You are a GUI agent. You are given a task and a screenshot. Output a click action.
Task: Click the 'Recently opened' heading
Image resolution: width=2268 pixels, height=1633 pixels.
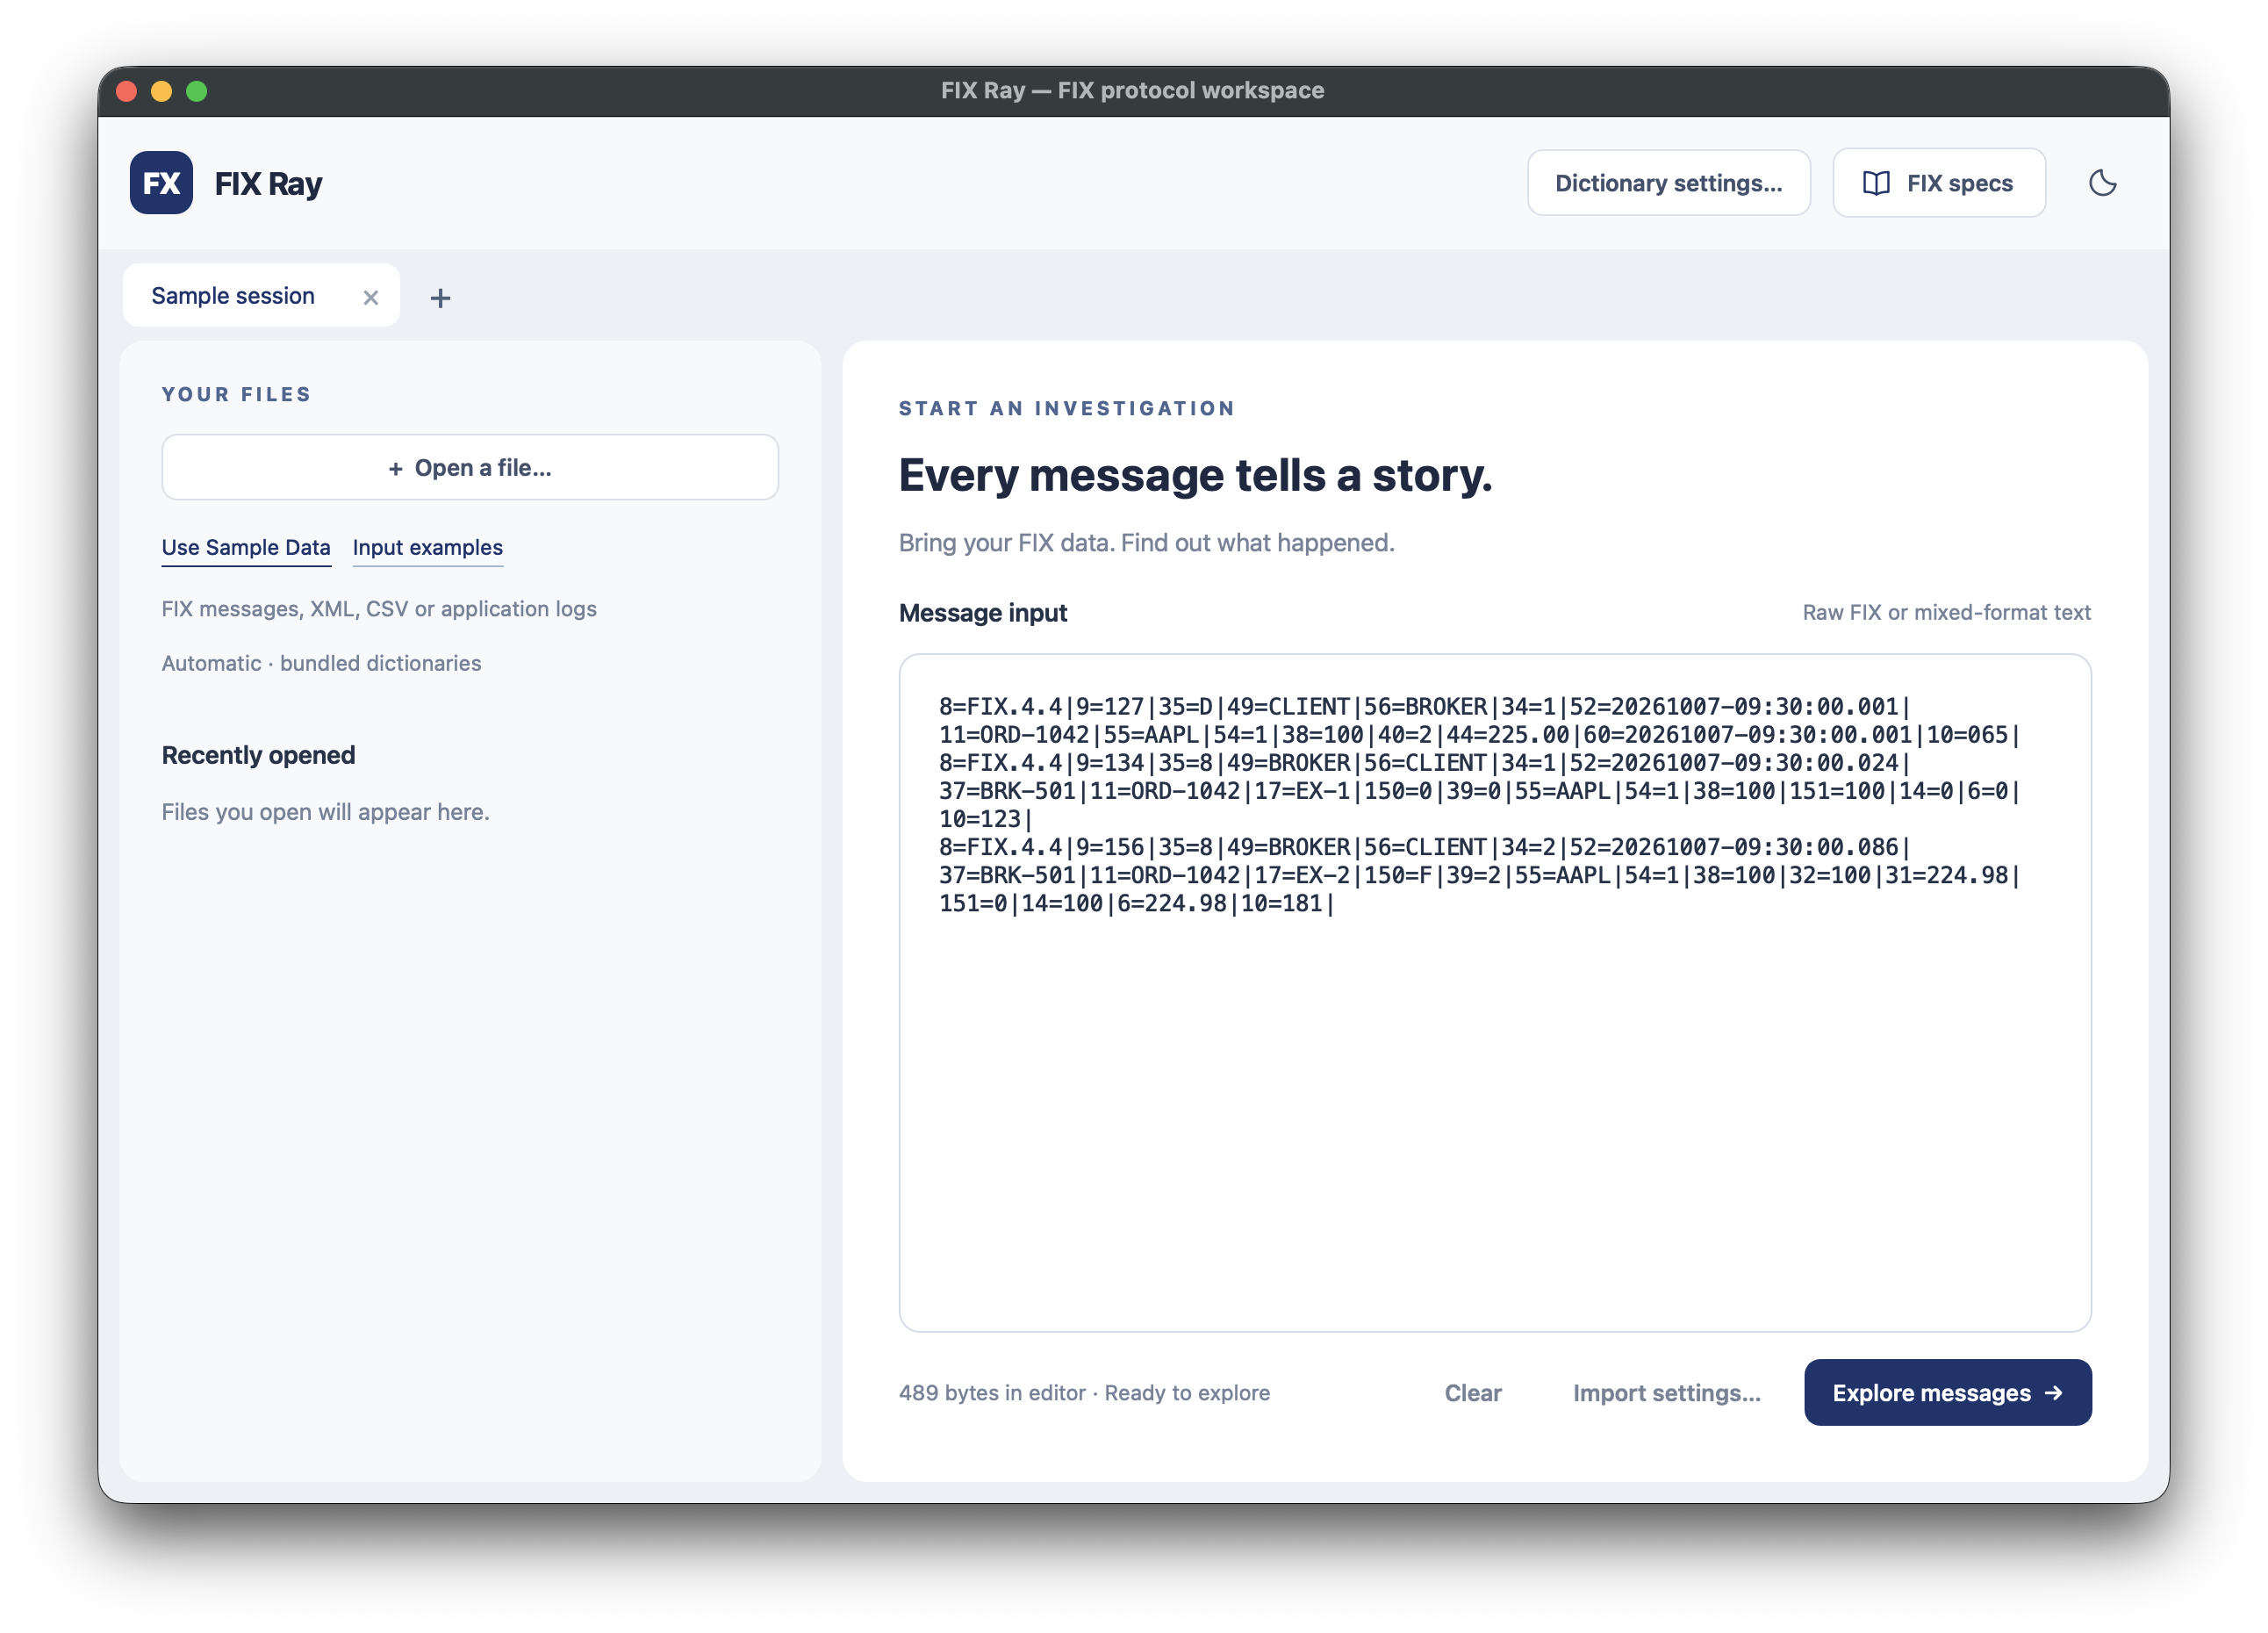click(258, 755)
